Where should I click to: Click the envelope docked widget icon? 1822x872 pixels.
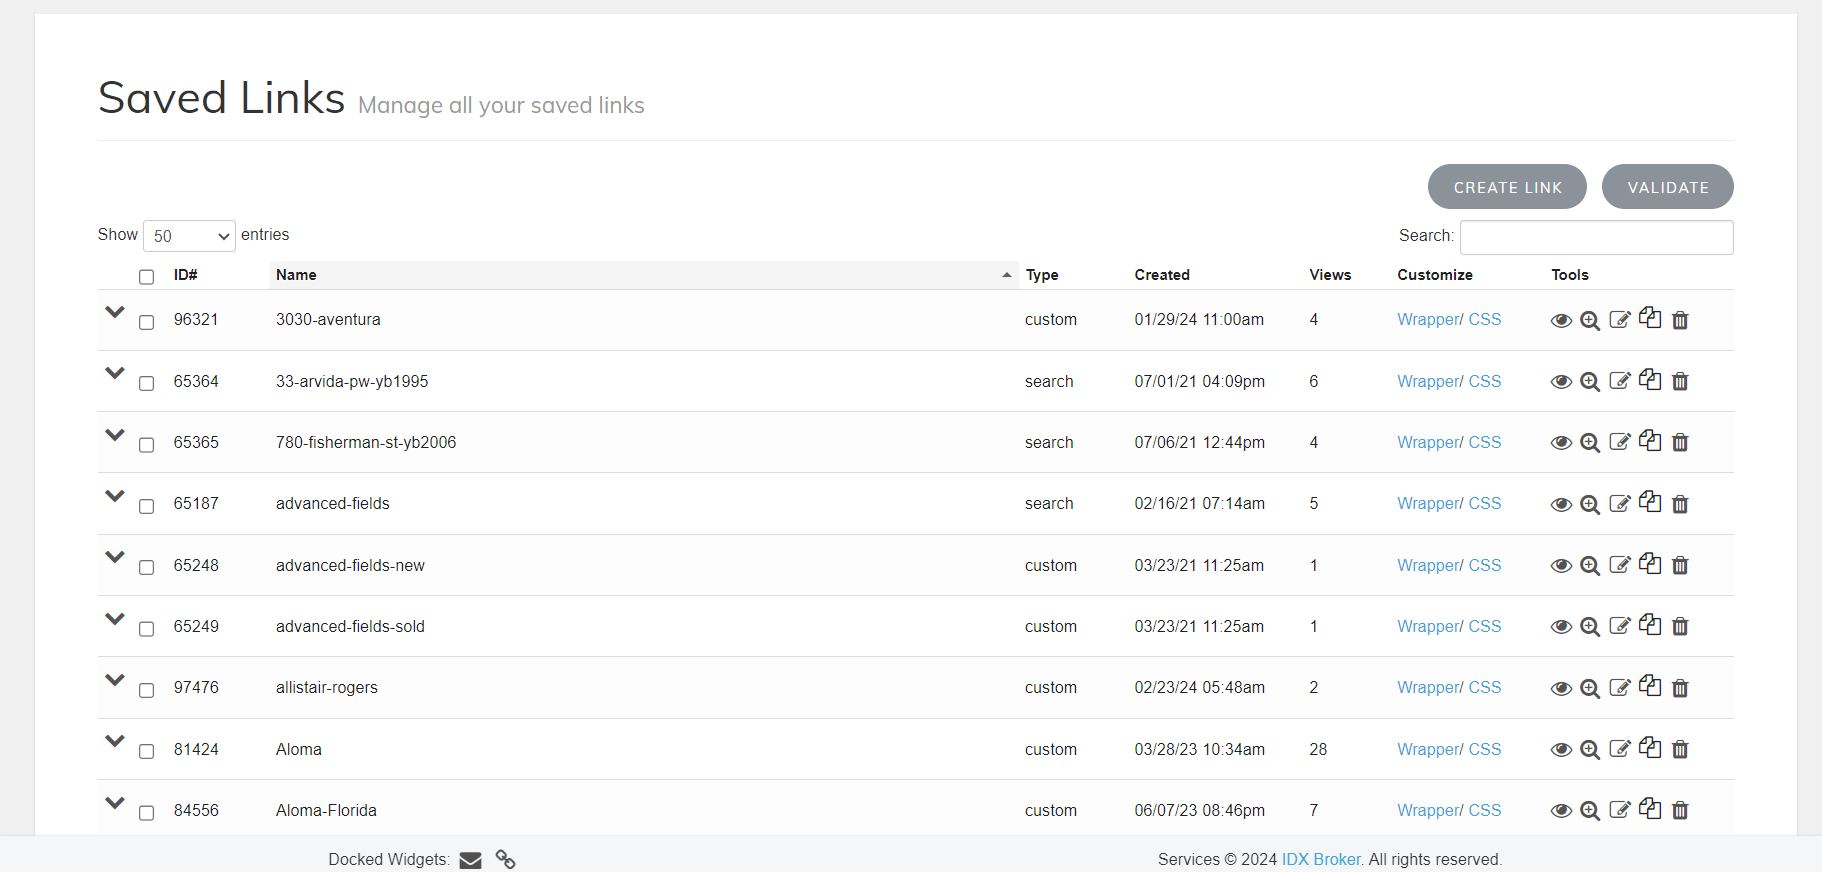(x=470, y=860)
